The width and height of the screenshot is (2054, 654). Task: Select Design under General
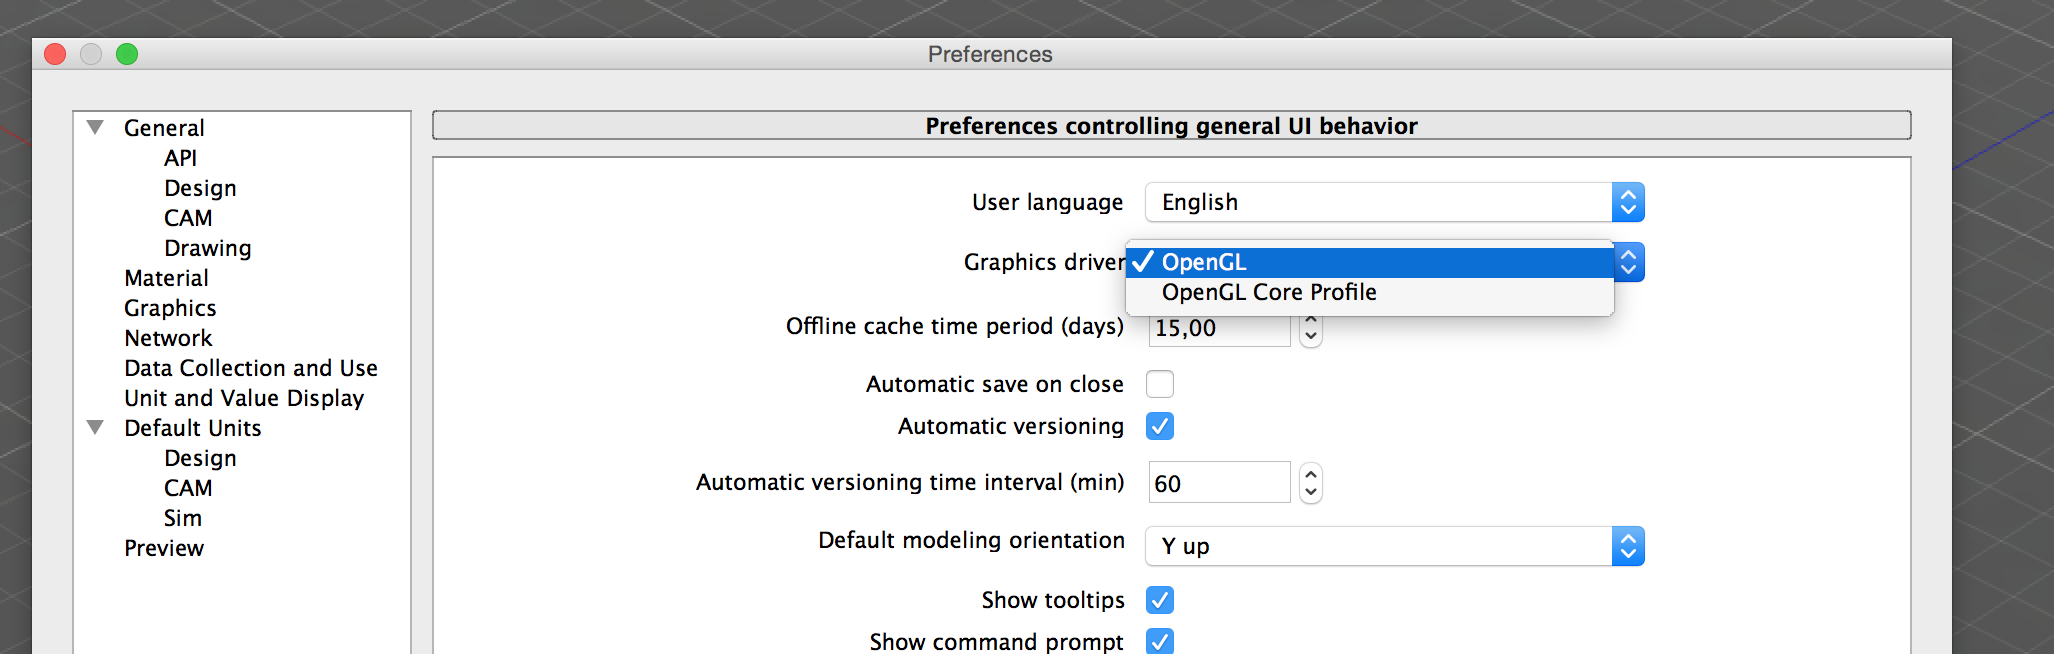tap(200, 188)
